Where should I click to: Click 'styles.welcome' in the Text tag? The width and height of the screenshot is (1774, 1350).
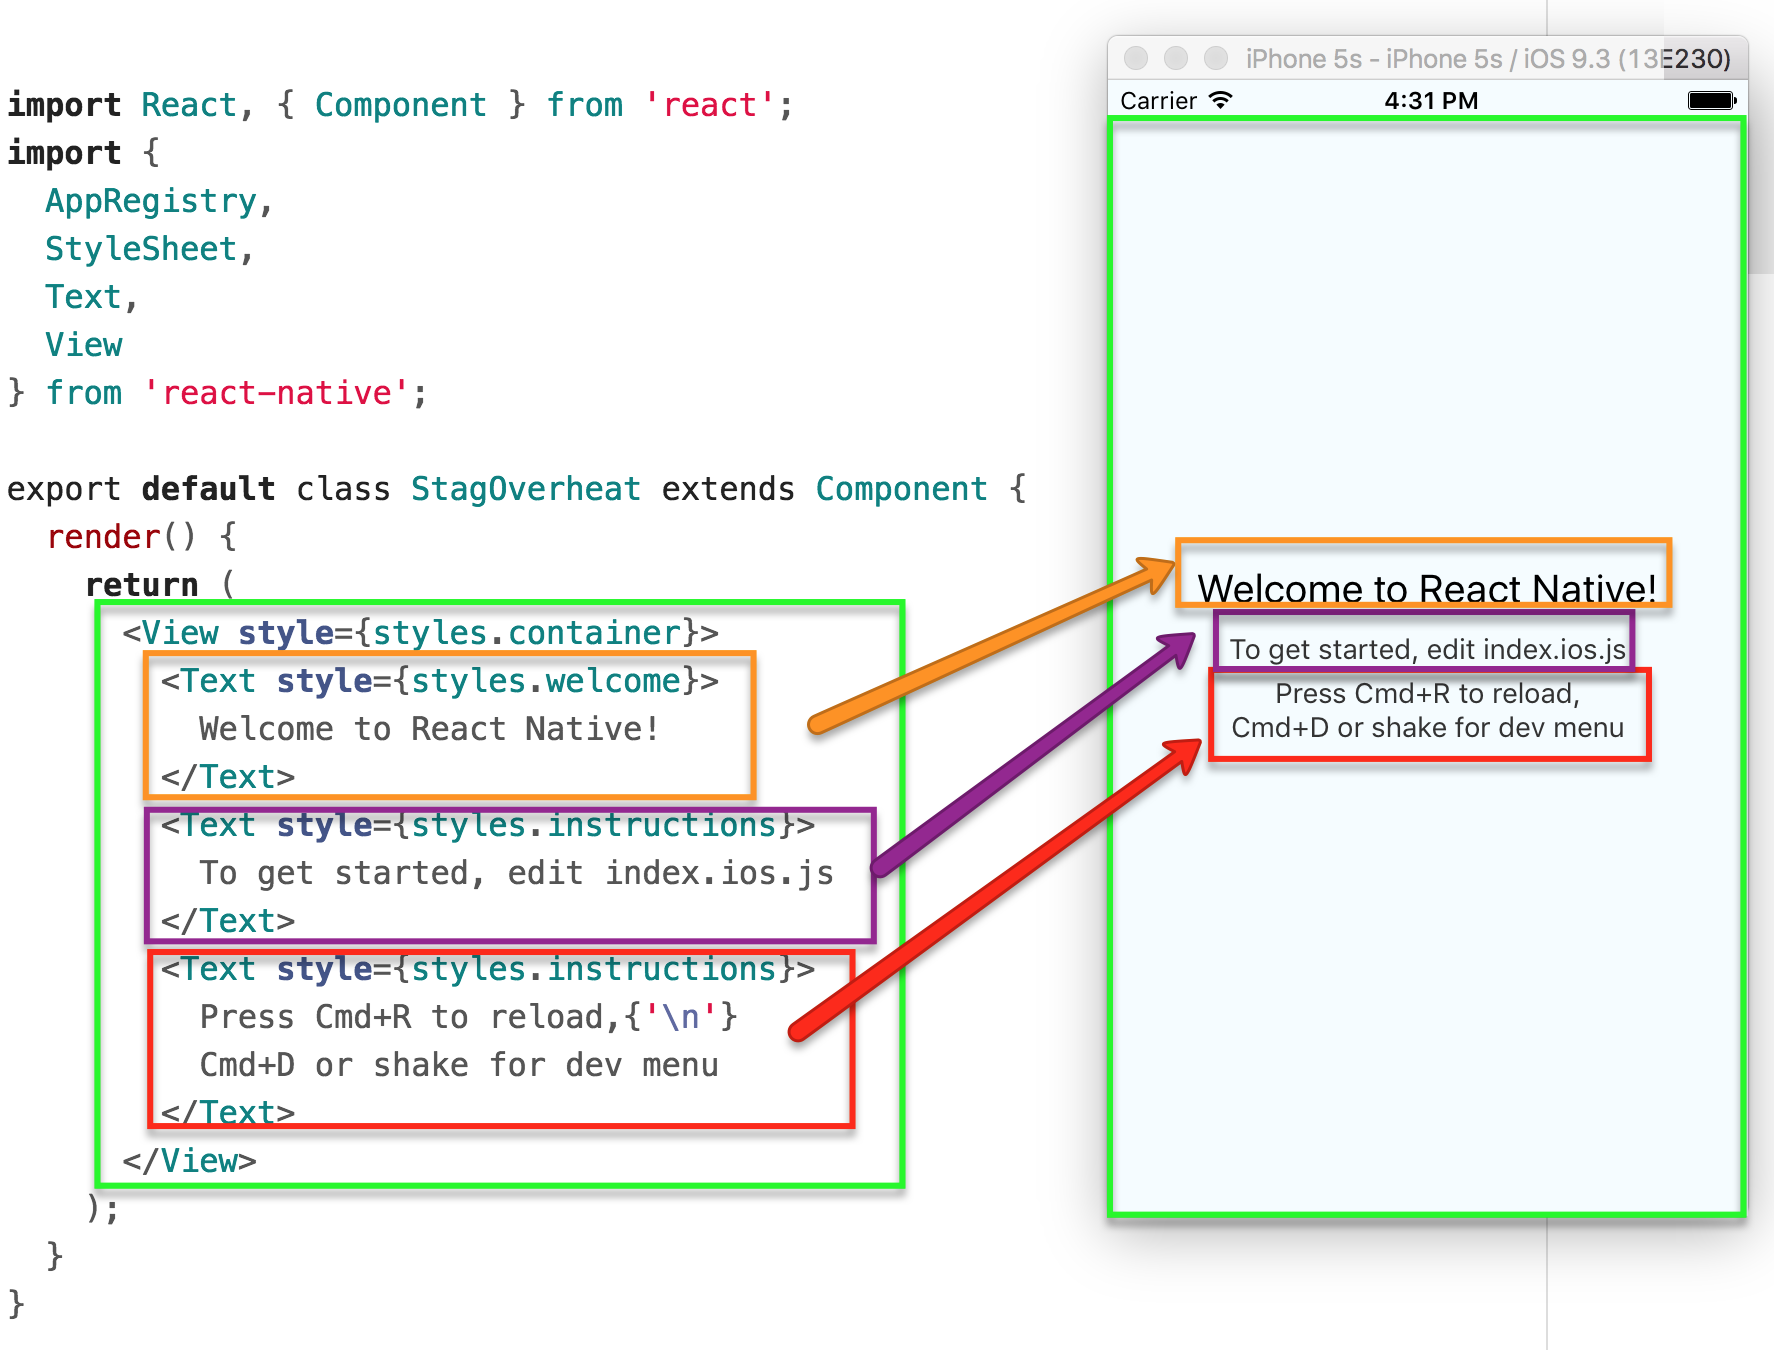(546, 681)
